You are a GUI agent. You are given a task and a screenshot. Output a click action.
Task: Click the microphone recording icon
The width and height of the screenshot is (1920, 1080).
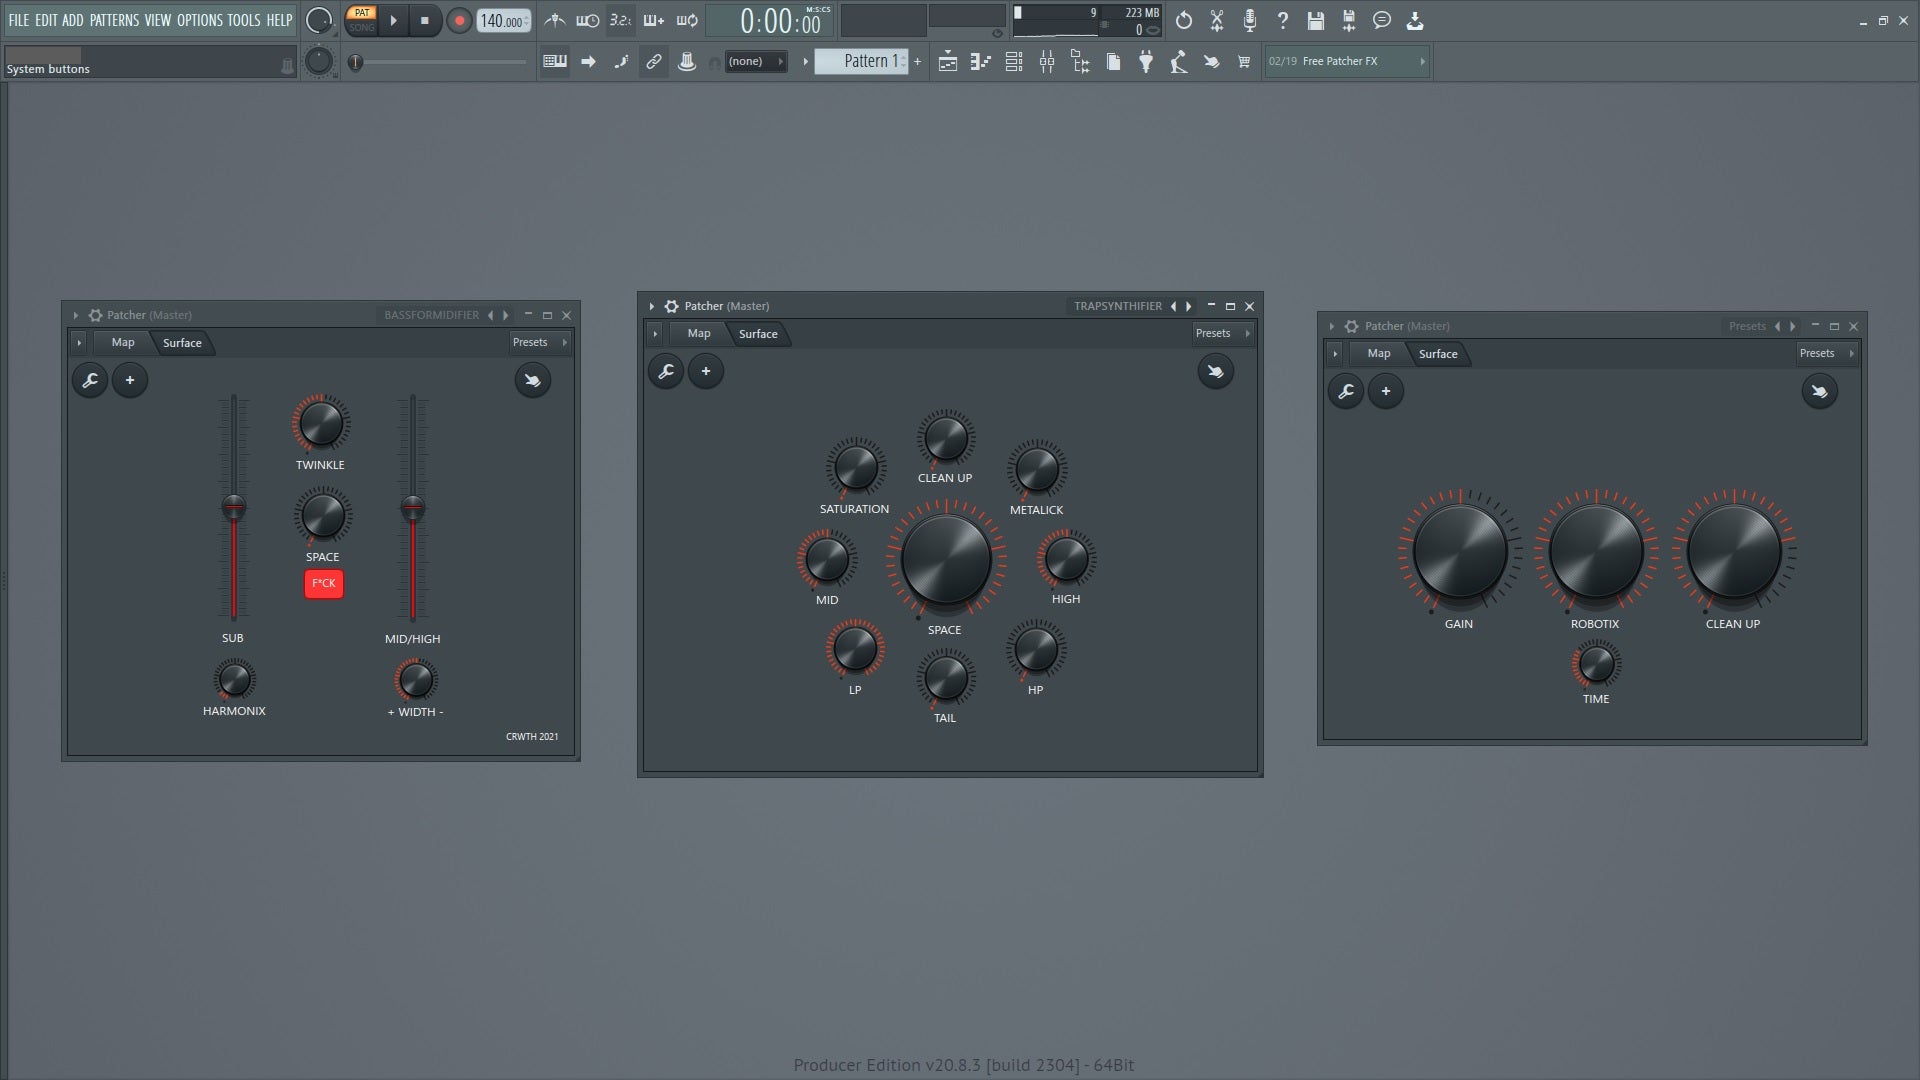[1249, 20]
